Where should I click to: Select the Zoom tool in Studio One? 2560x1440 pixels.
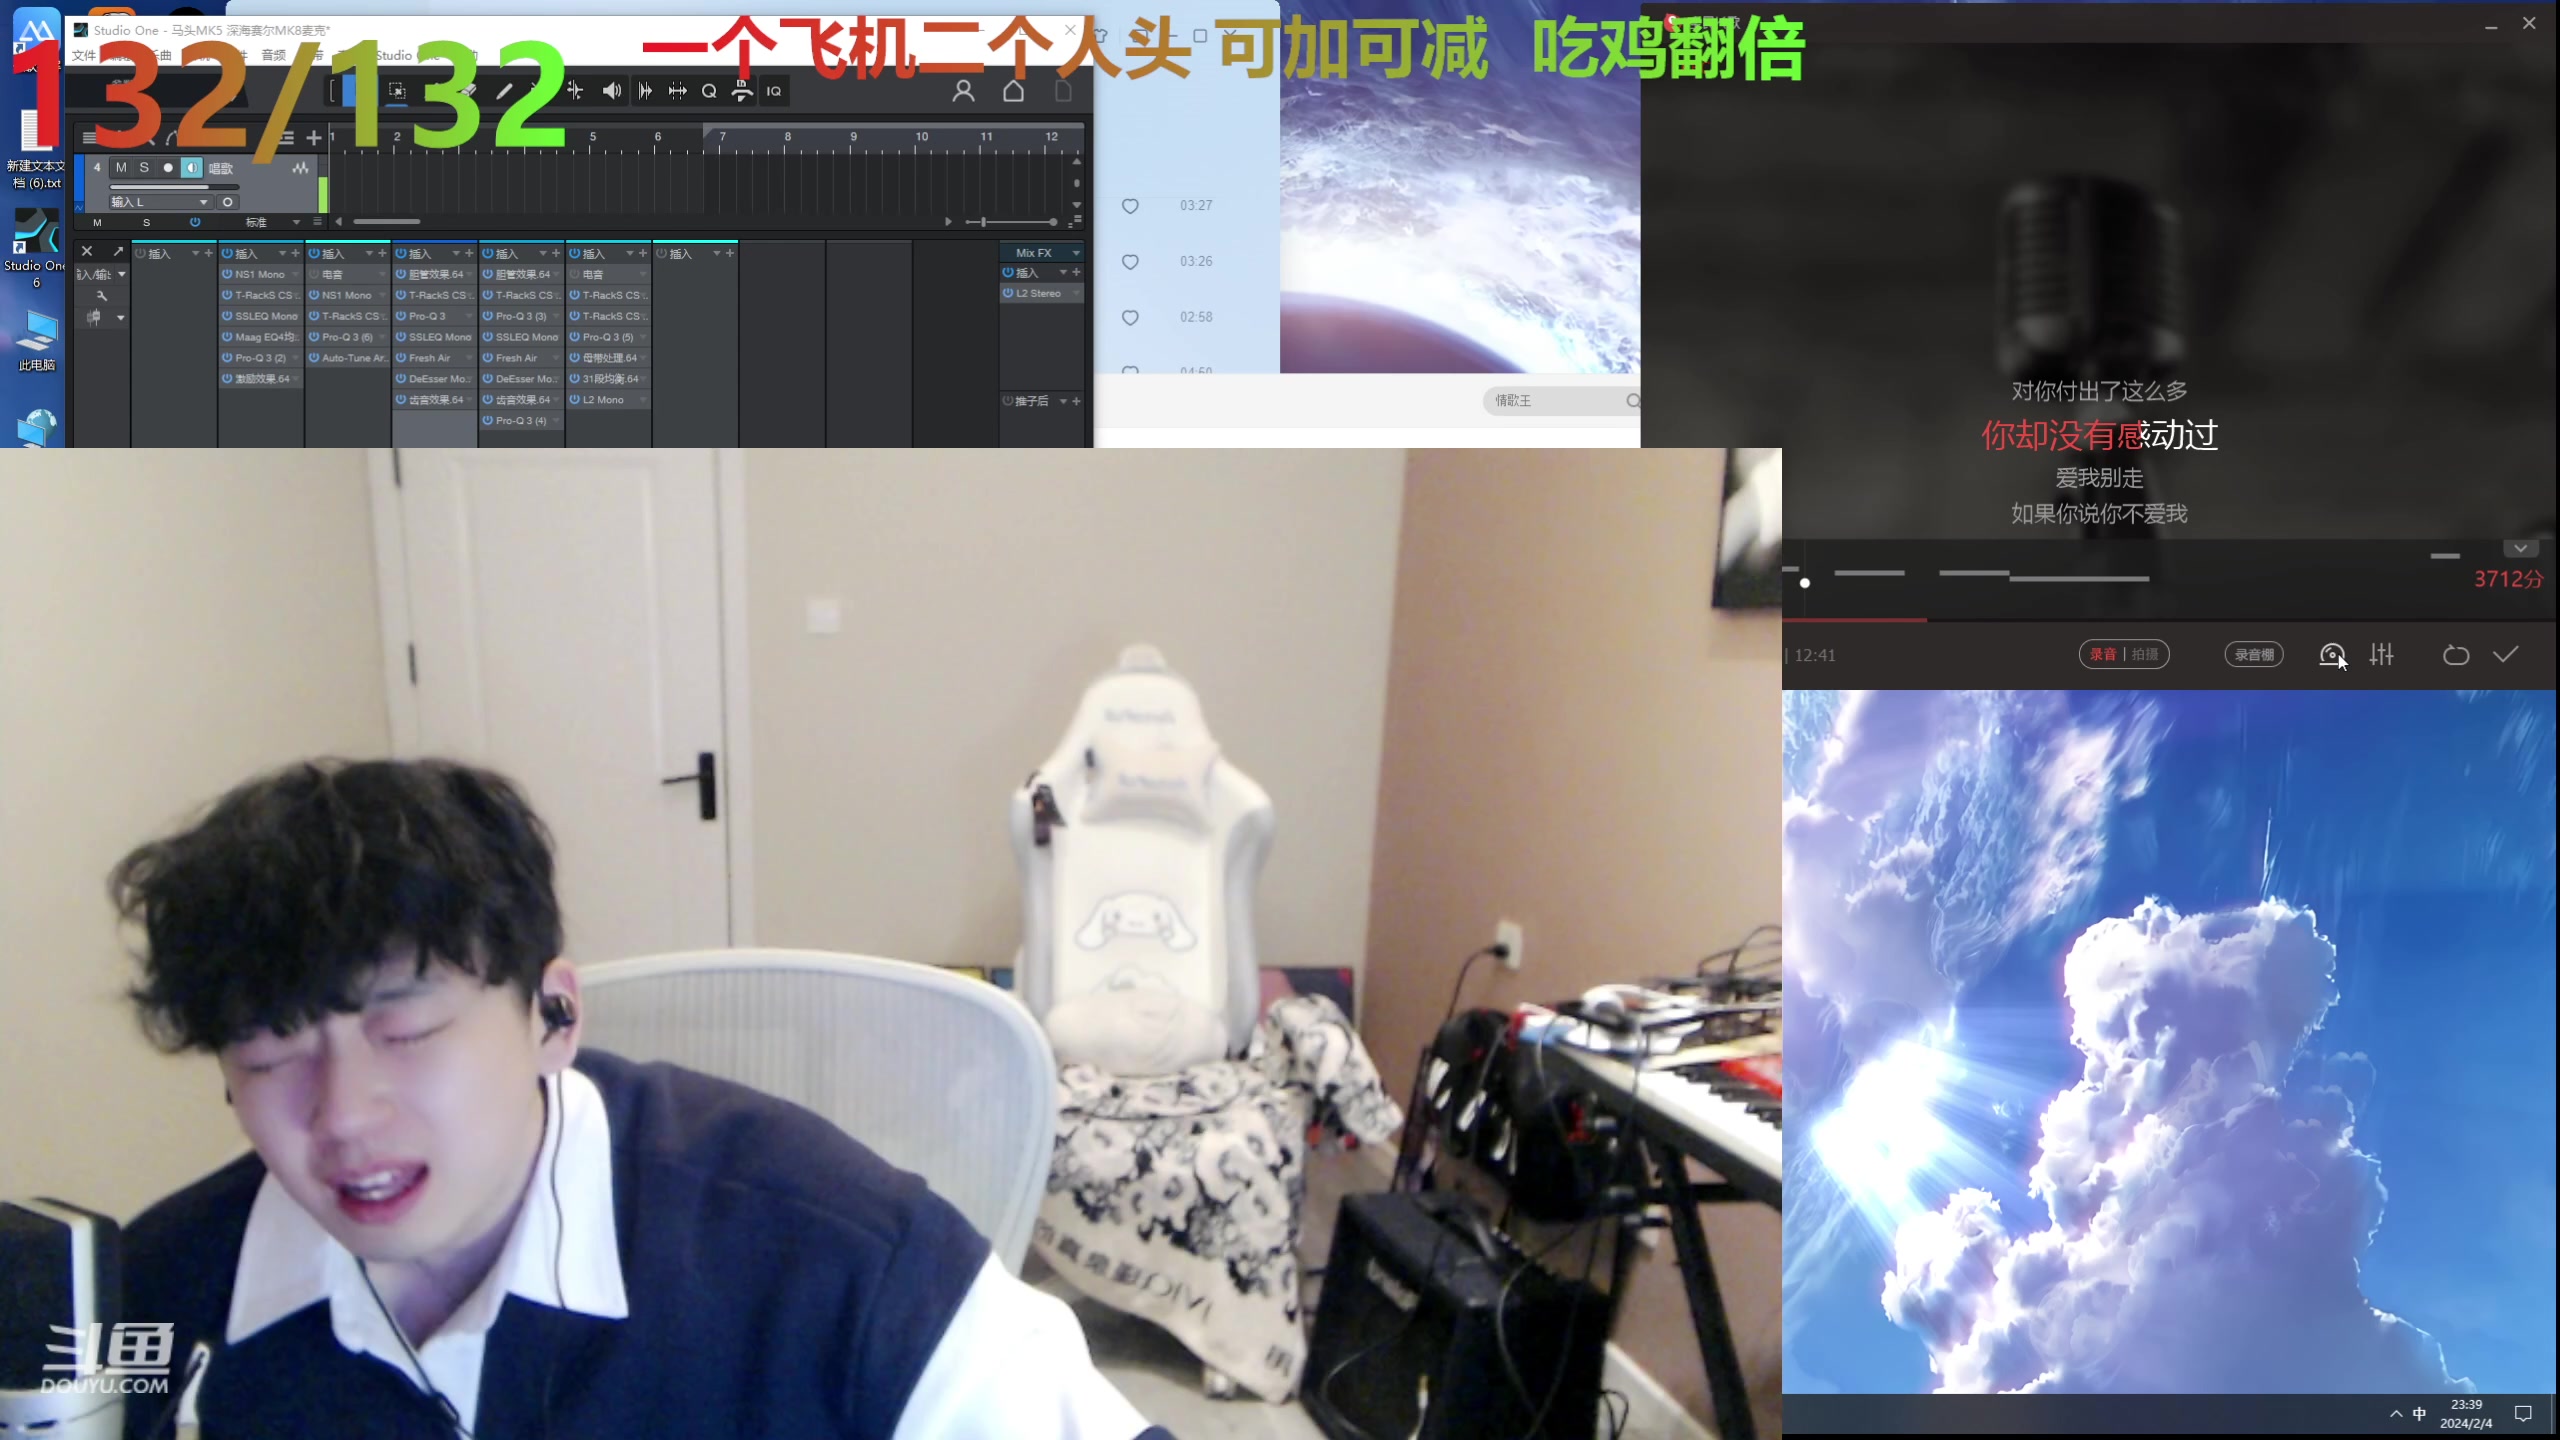(708, 91)
